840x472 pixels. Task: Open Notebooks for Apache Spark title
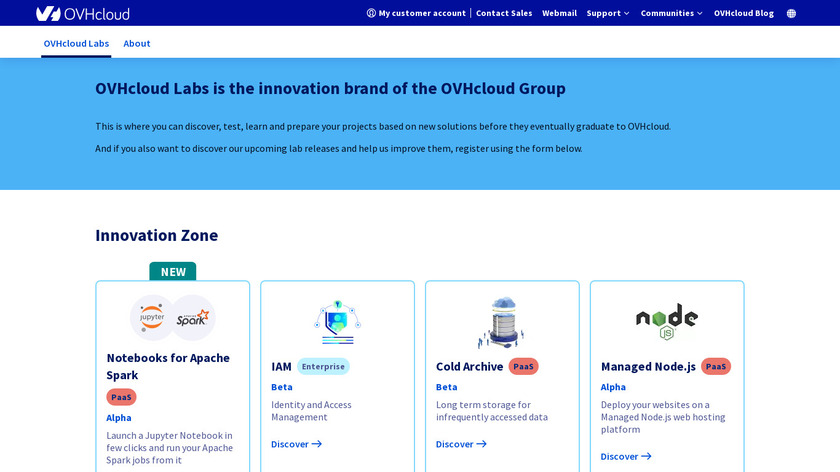168,366
